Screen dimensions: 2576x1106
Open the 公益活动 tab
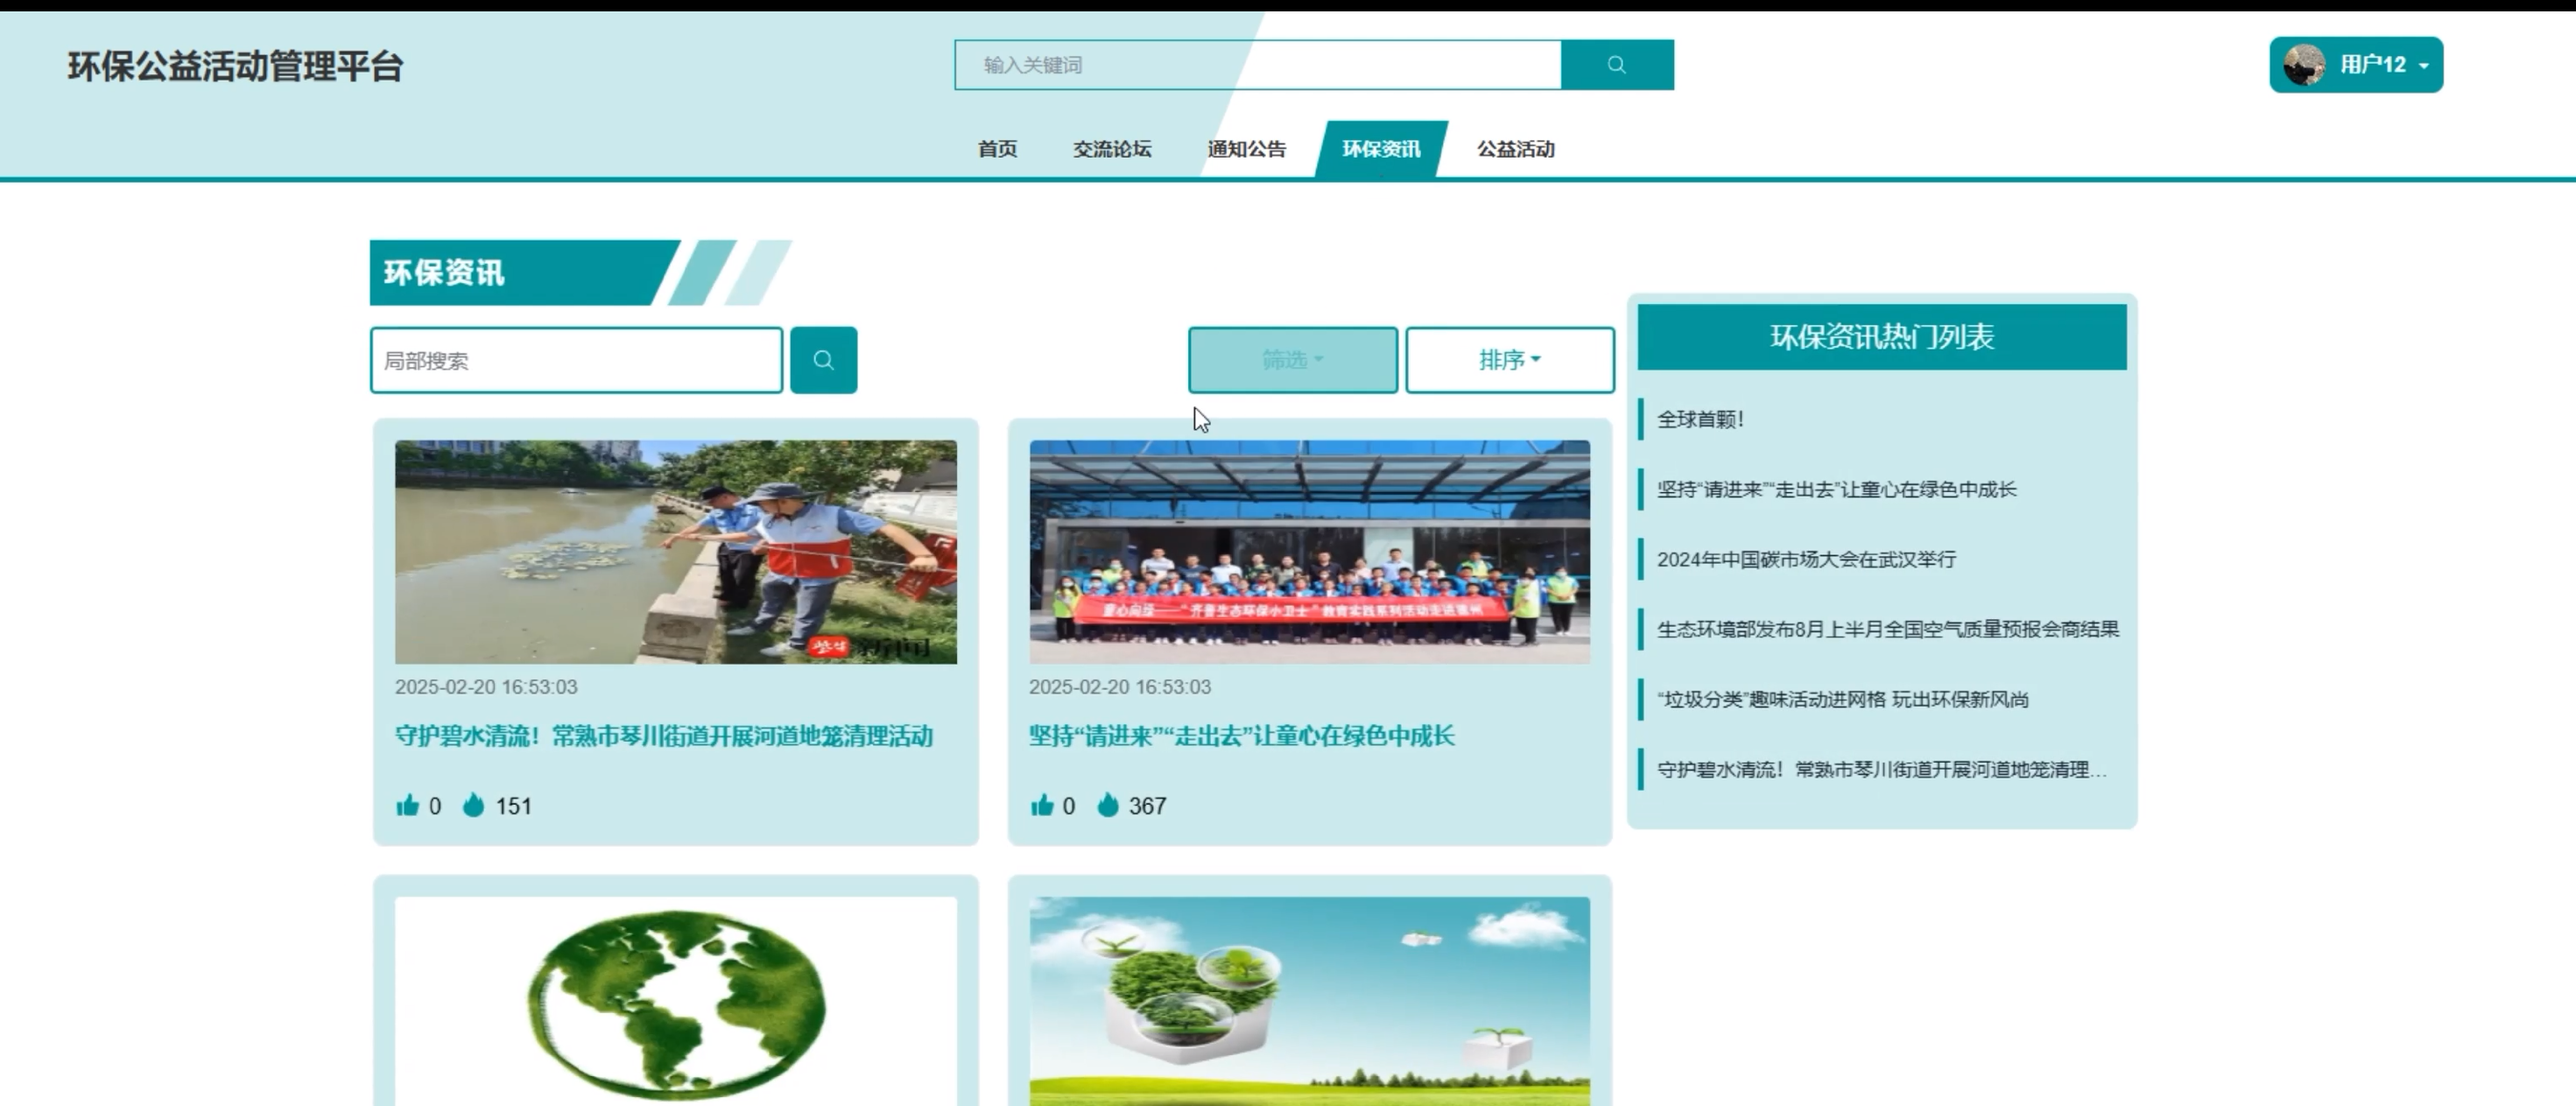click(1515, 149)
